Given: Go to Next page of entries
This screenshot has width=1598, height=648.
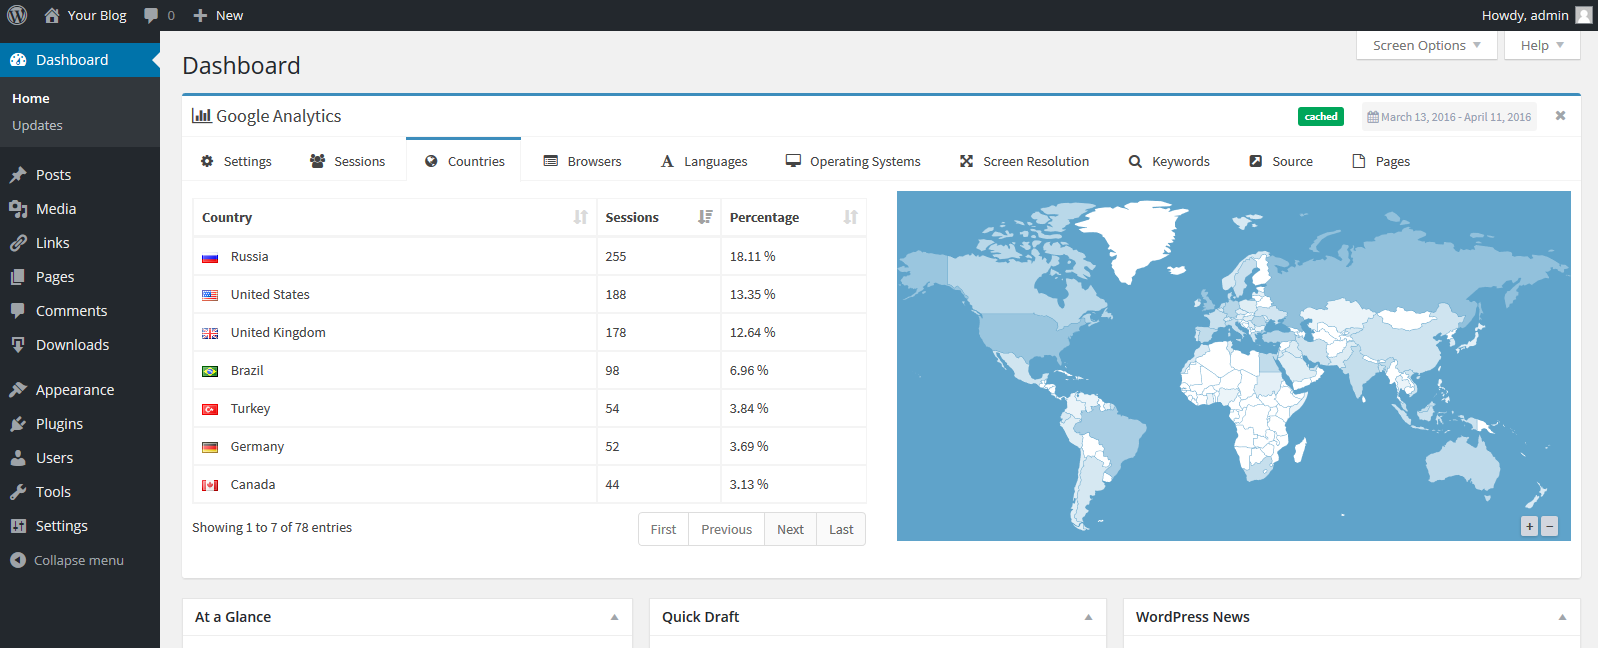Looking at the screenshot, I should coord(790,529).
